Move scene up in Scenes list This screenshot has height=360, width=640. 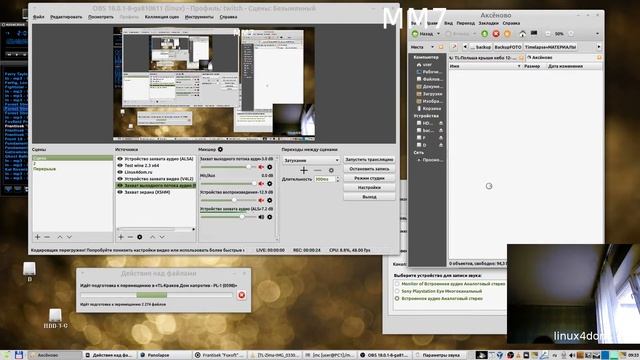[60, 237]
